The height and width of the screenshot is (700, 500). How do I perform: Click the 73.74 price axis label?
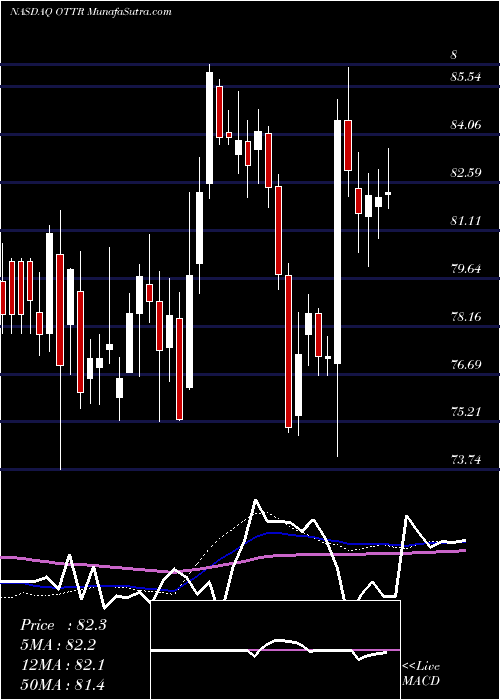pyautogui.click(x=467, y=459)
